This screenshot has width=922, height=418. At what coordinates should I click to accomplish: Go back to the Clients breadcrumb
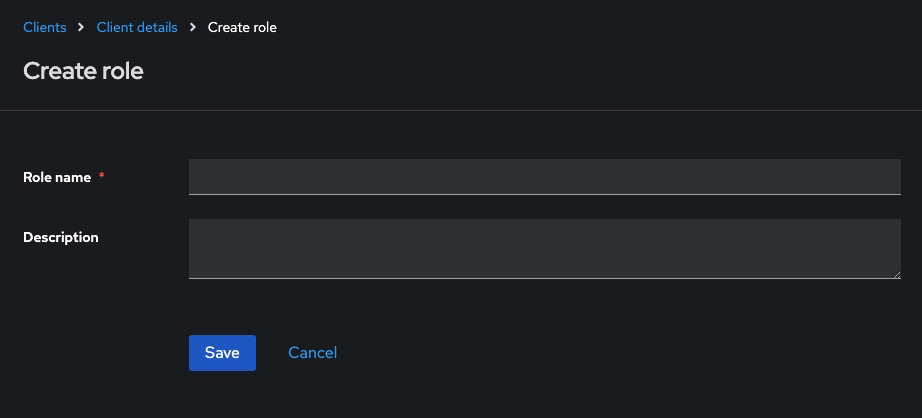tap(45, 28)
